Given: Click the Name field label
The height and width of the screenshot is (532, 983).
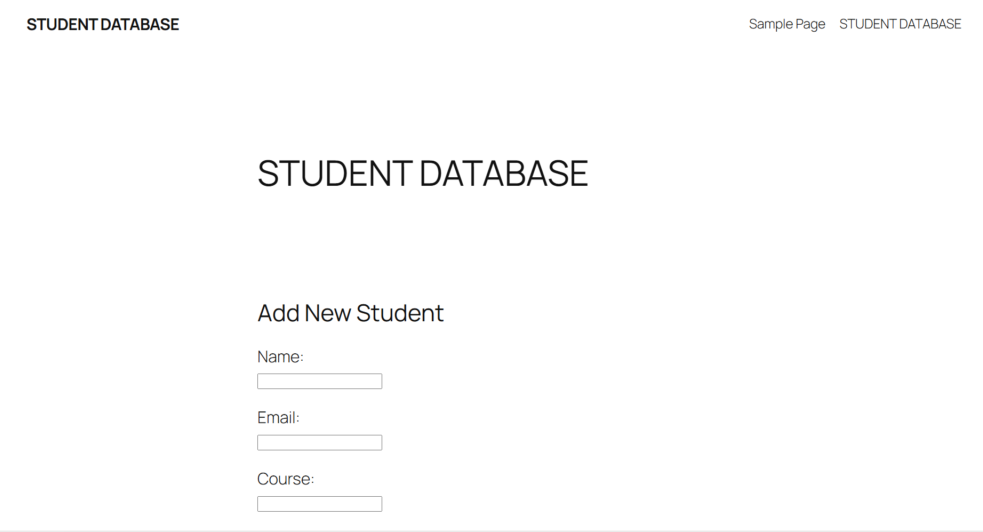Looking at the screenshot, I should 280,357.
